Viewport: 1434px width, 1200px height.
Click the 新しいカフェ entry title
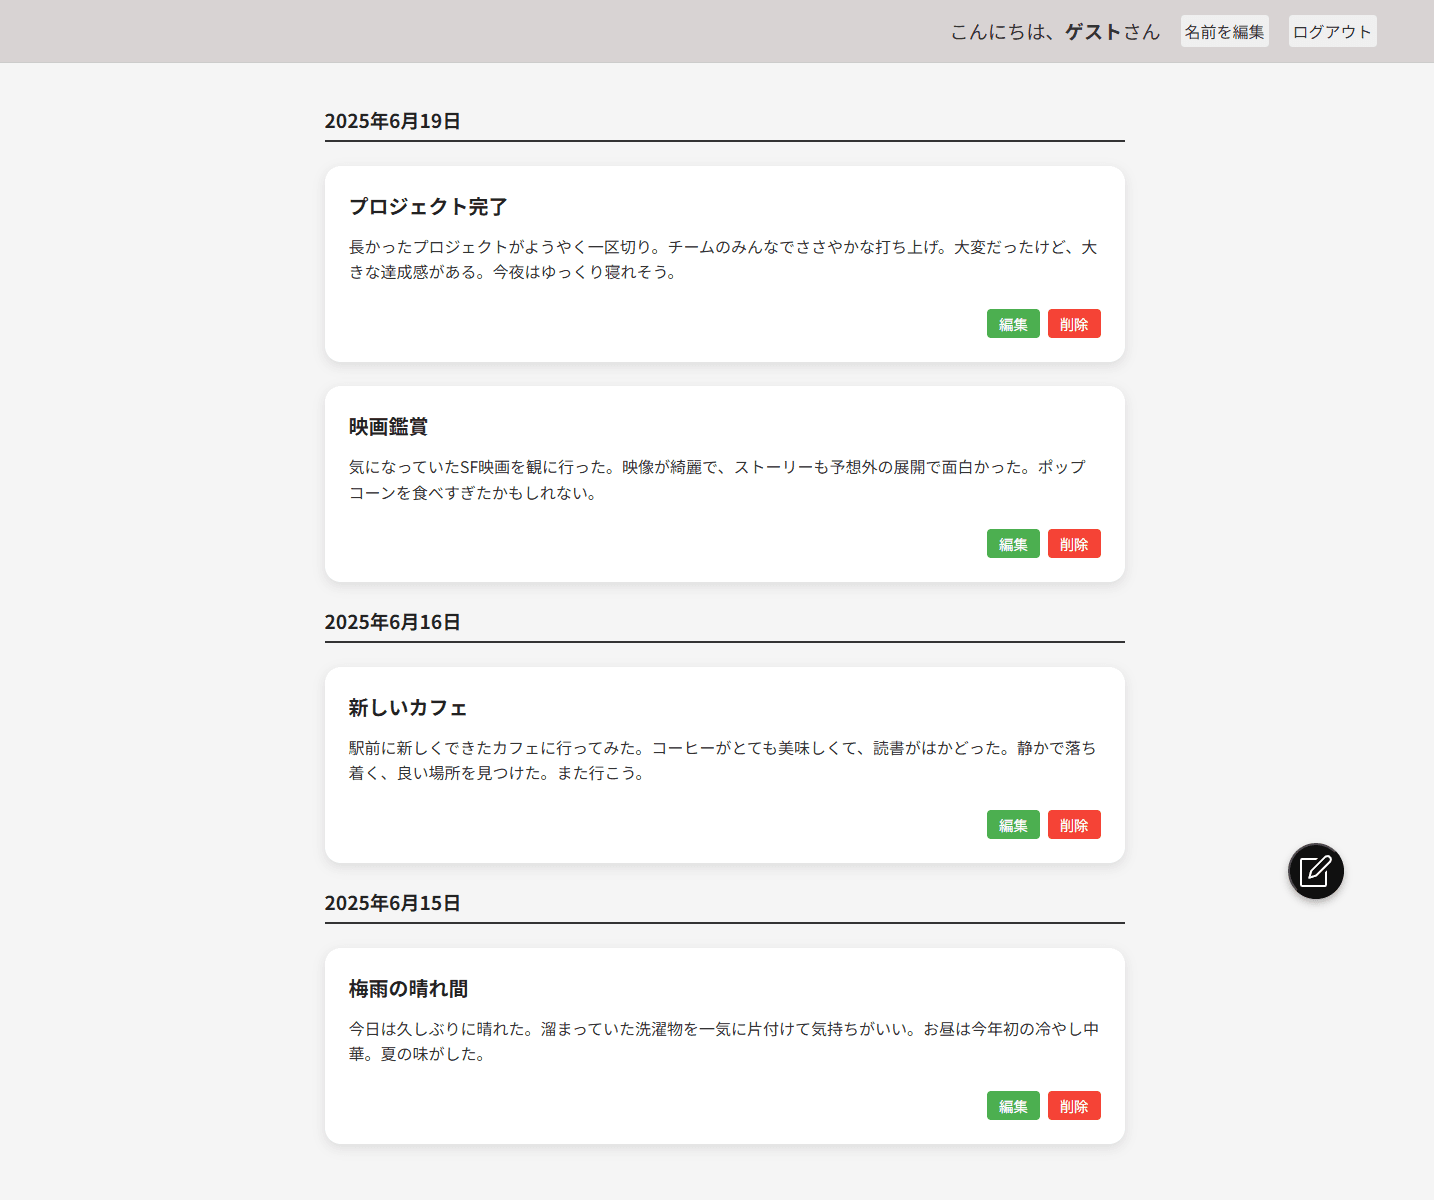tap(408, 708)
